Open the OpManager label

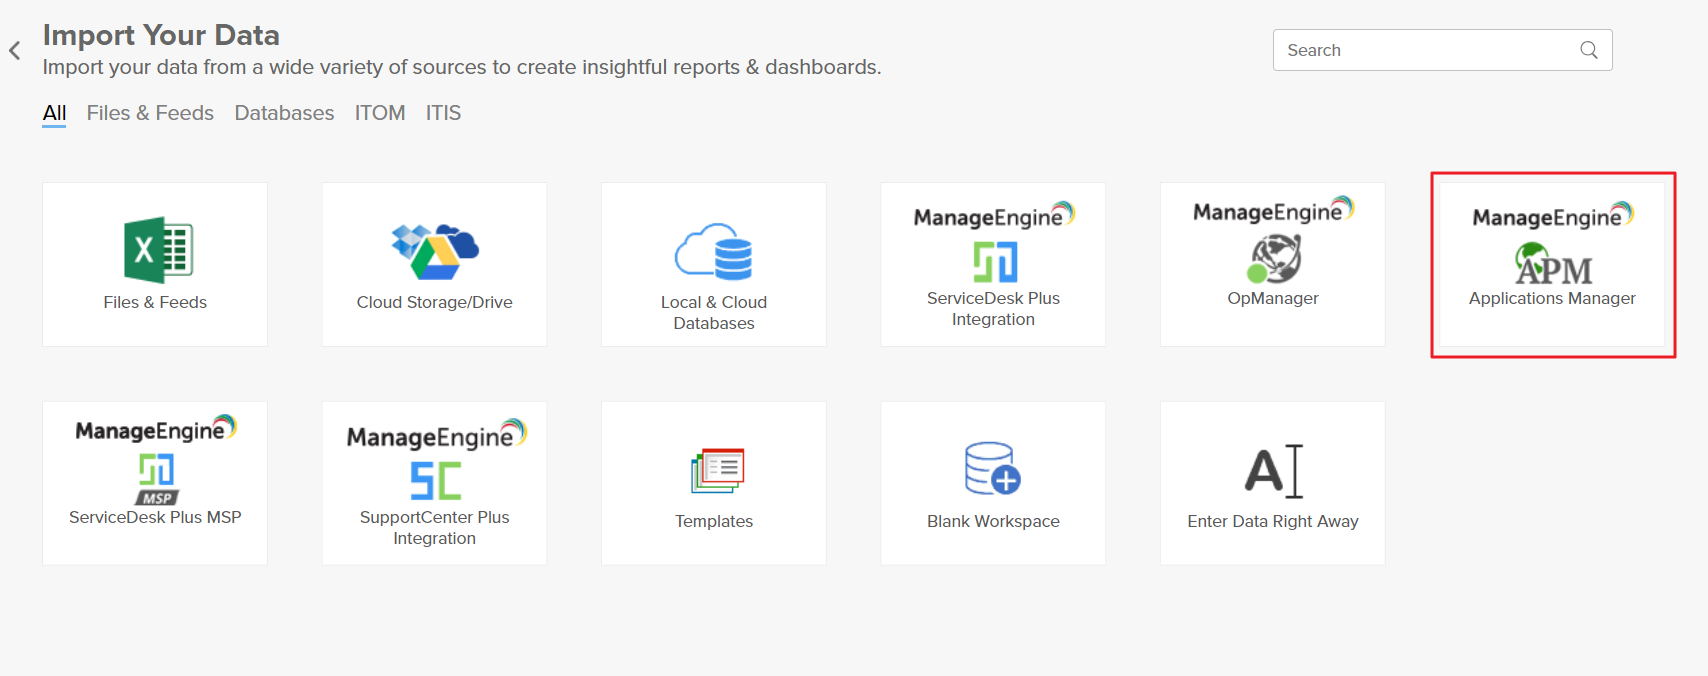tap(1273, 298)
